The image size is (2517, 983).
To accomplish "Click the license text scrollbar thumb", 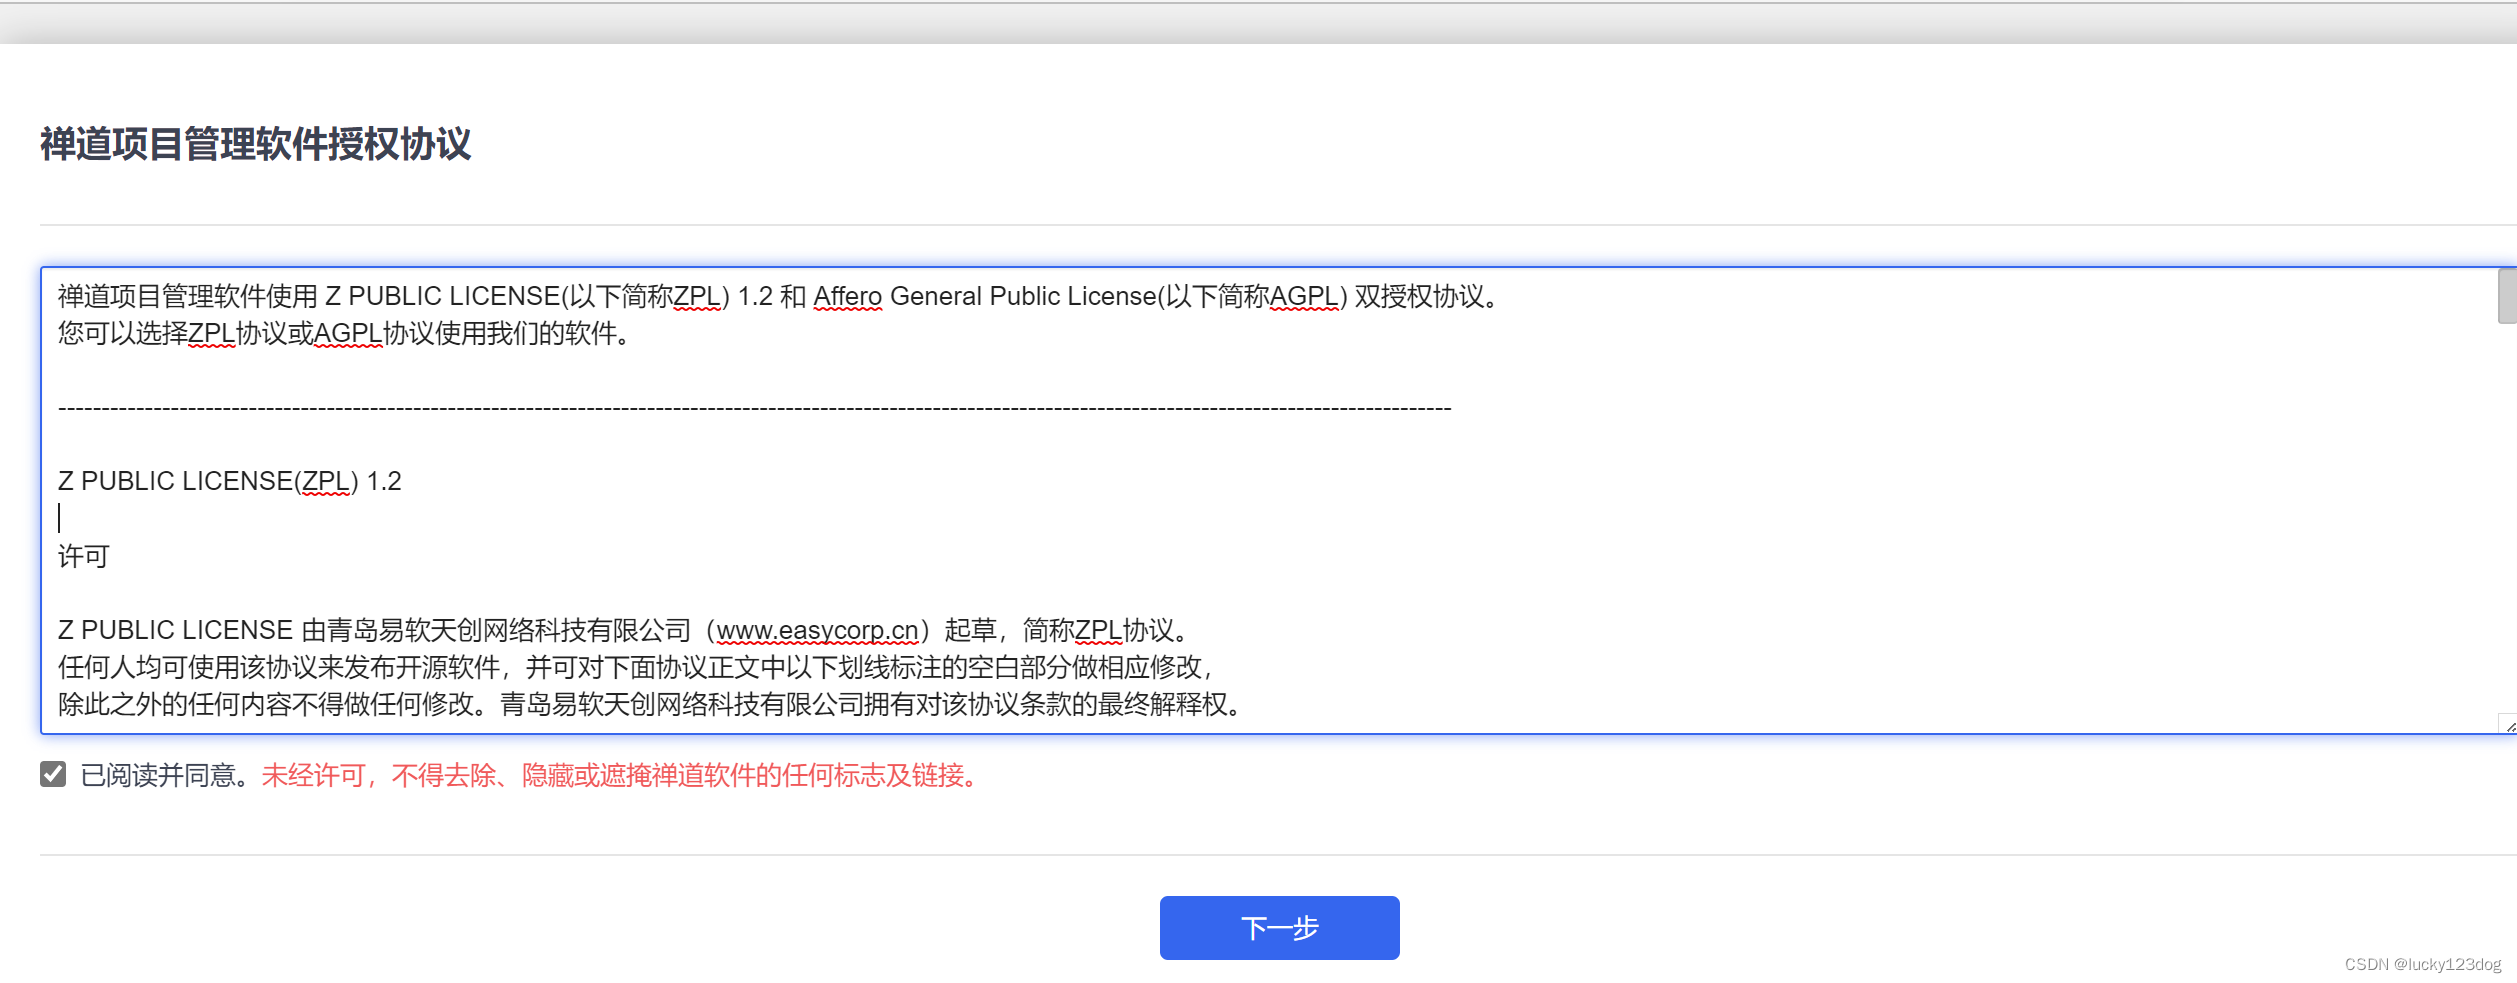I will tap(2507, 296).
